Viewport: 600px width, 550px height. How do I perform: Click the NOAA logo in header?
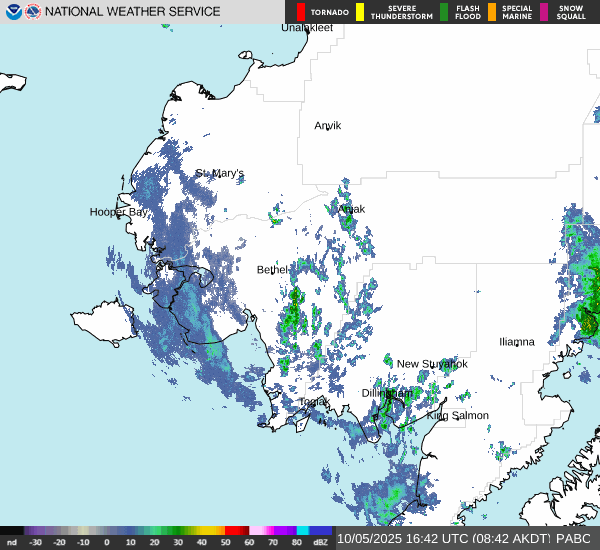pyautogui.click(x=11, y=12)
